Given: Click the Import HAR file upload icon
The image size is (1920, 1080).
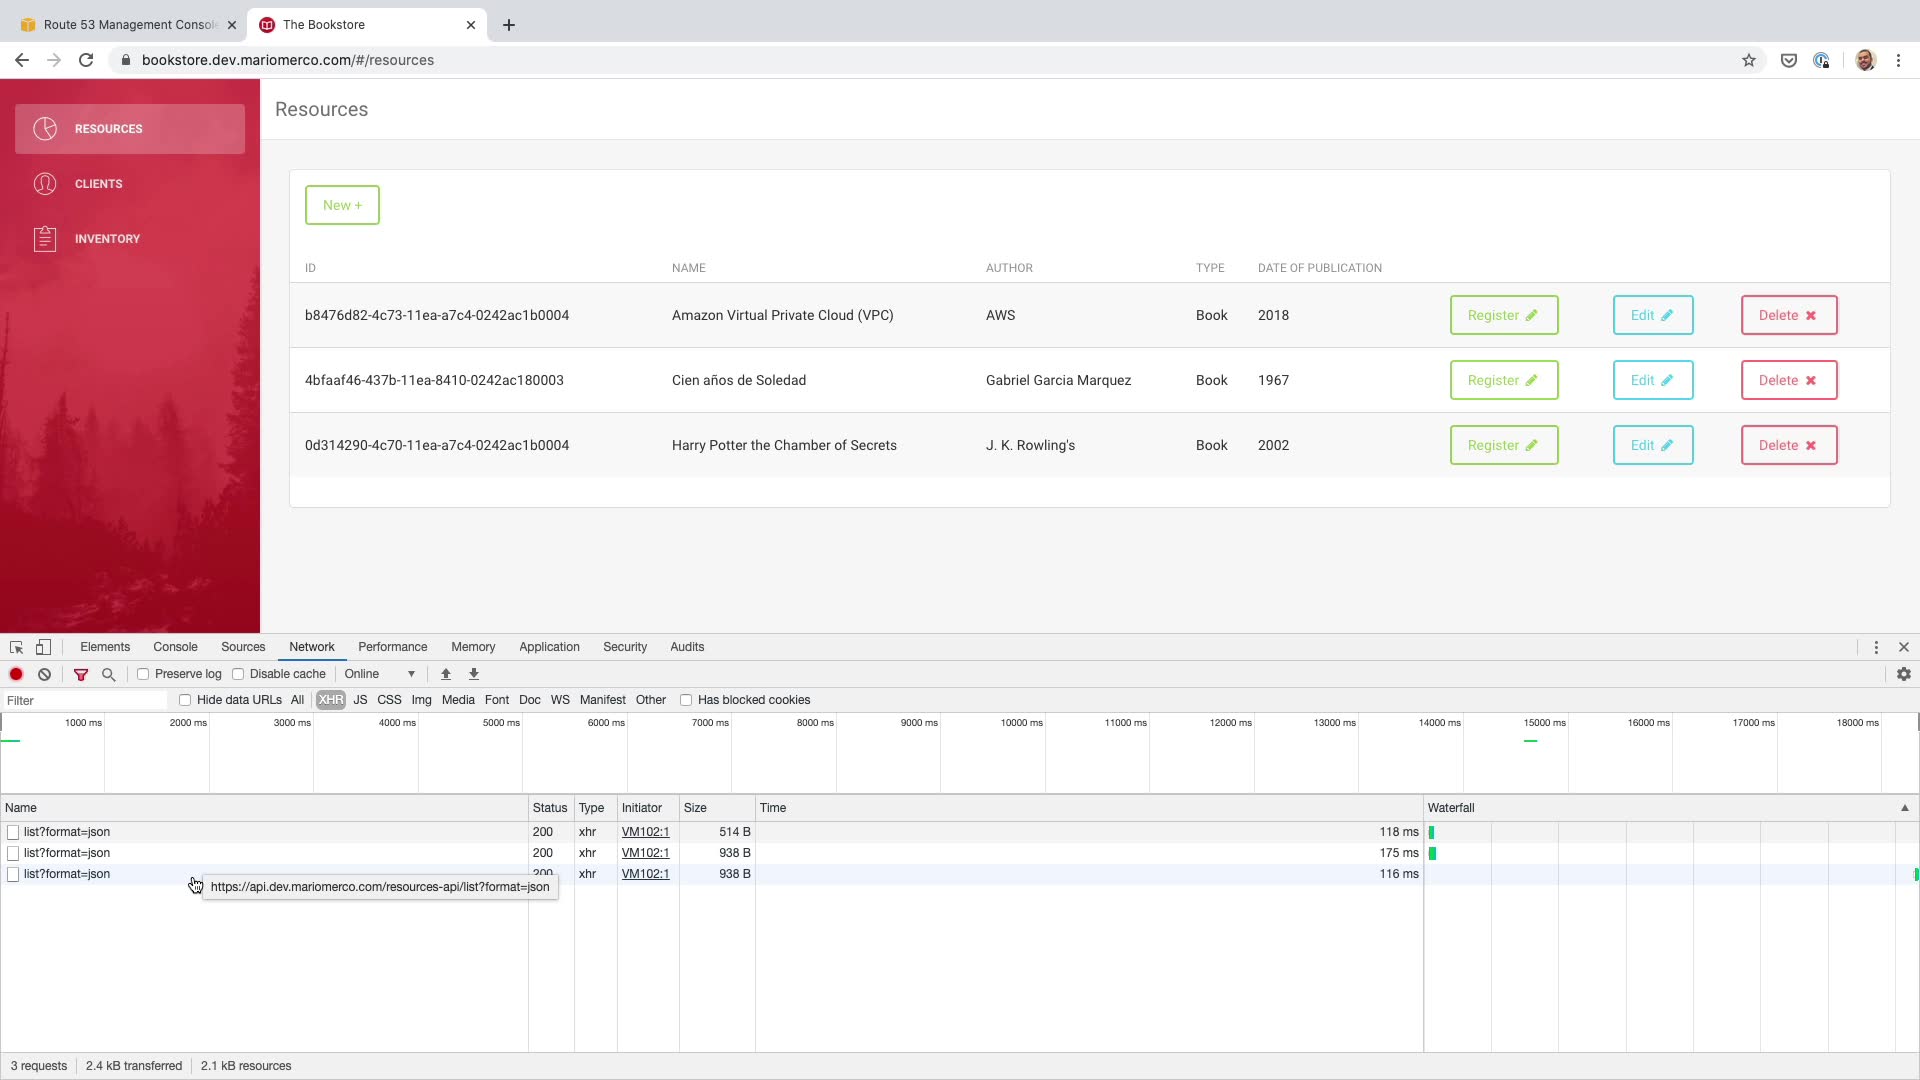Looking at the screenshot, I should point(446,674).
